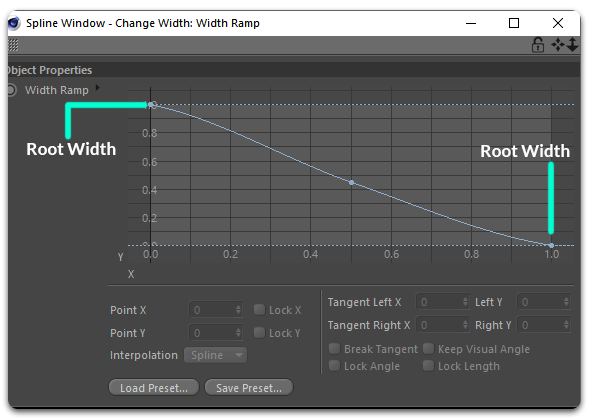Screen dimensions: 591x420
Task: Click the Tangent Left X stepper arrows
Action: [x=465, y=302]
